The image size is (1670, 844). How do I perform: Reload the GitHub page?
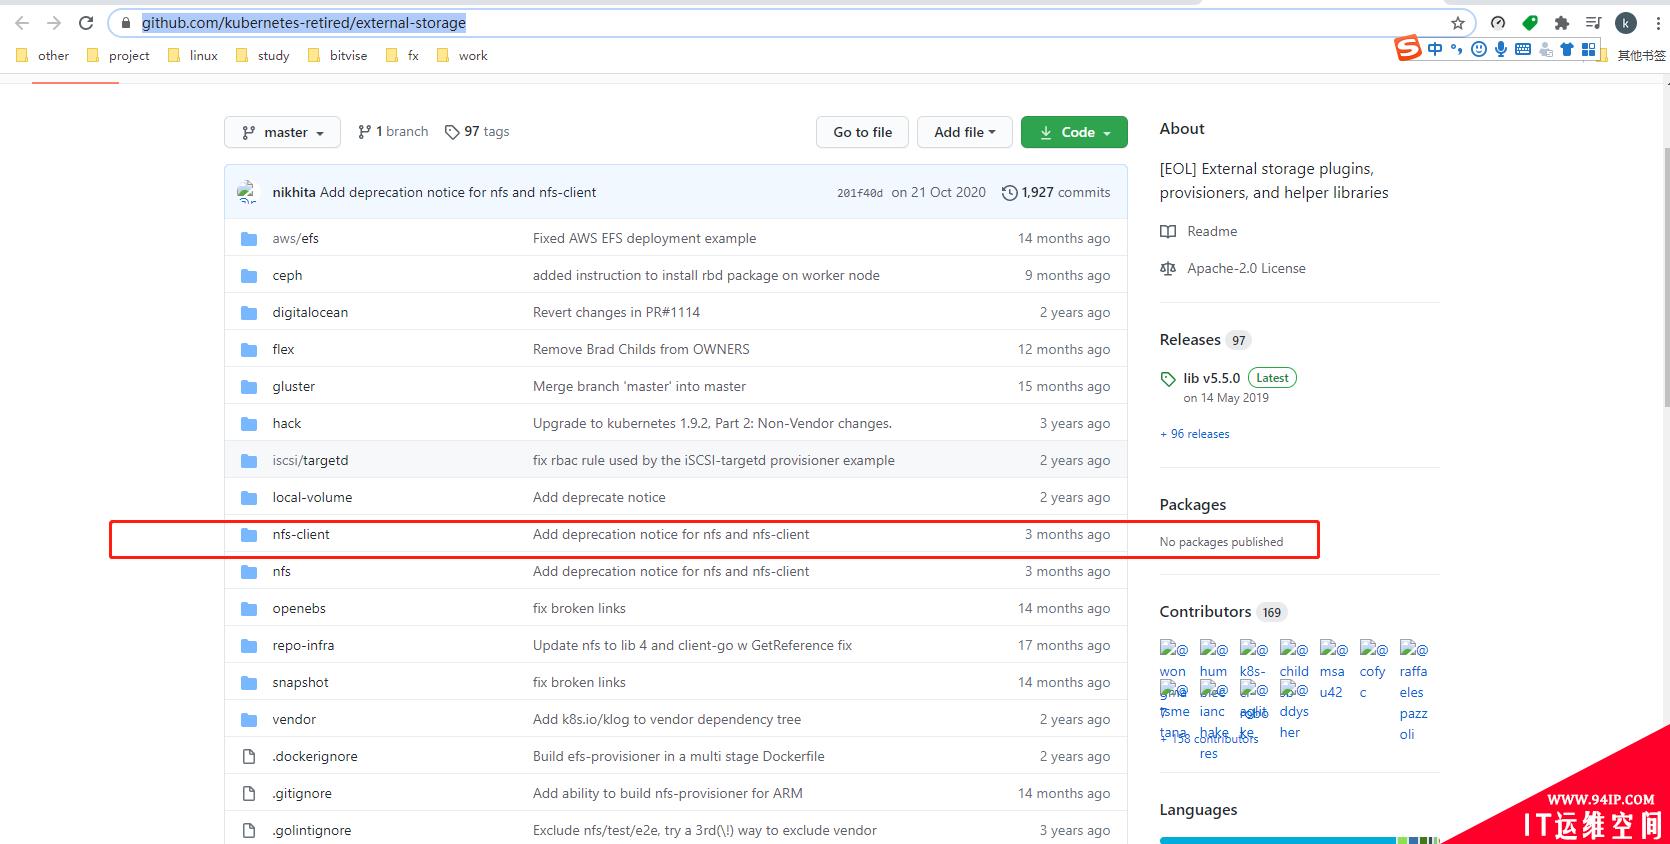86,22
